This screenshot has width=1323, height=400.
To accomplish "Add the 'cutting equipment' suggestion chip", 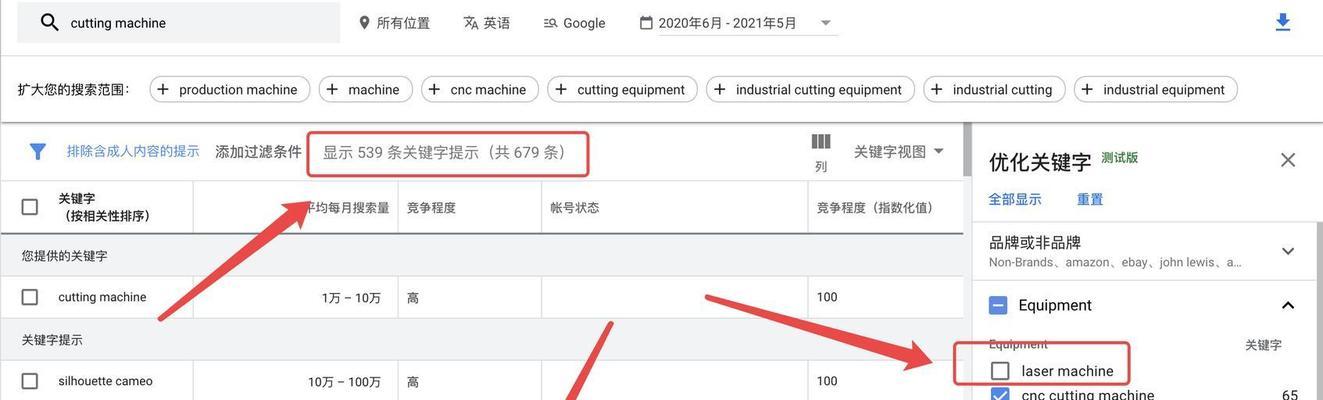I will click(622, 89).
